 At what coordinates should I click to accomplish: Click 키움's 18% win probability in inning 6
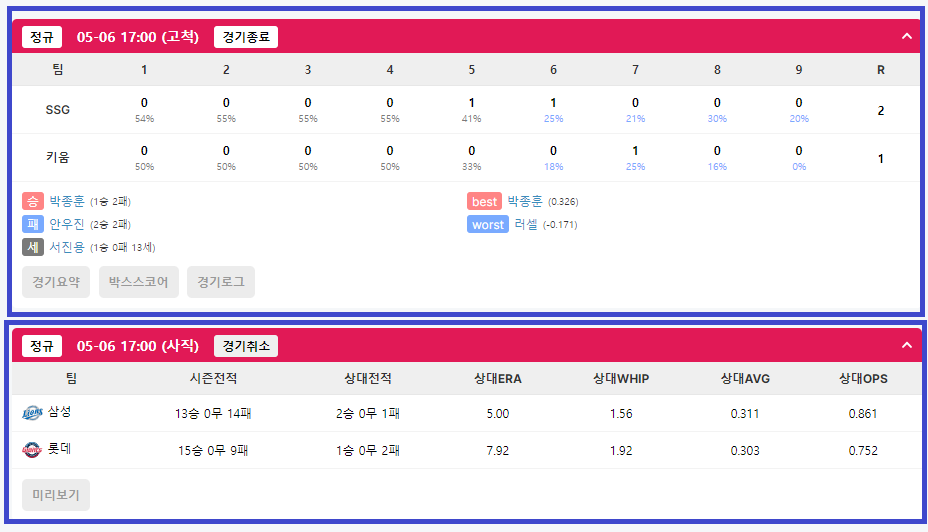[x=553, y=167]
